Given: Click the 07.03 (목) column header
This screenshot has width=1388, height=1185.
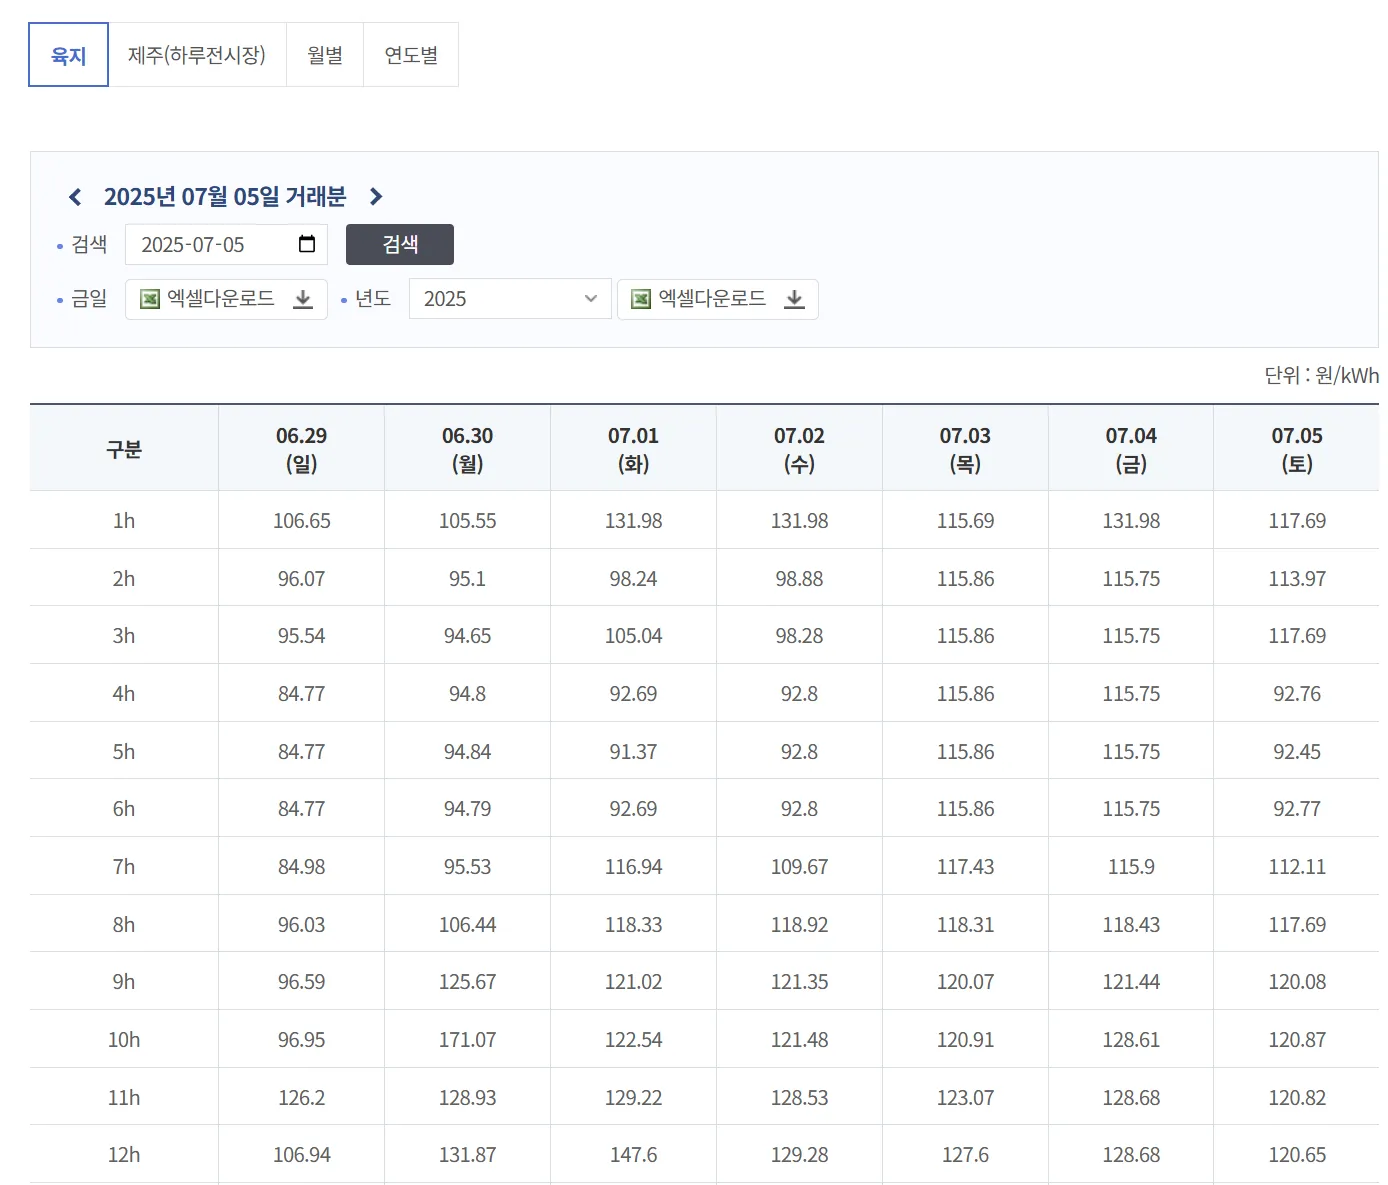Looking at the screenshot, I should (965, 449).
